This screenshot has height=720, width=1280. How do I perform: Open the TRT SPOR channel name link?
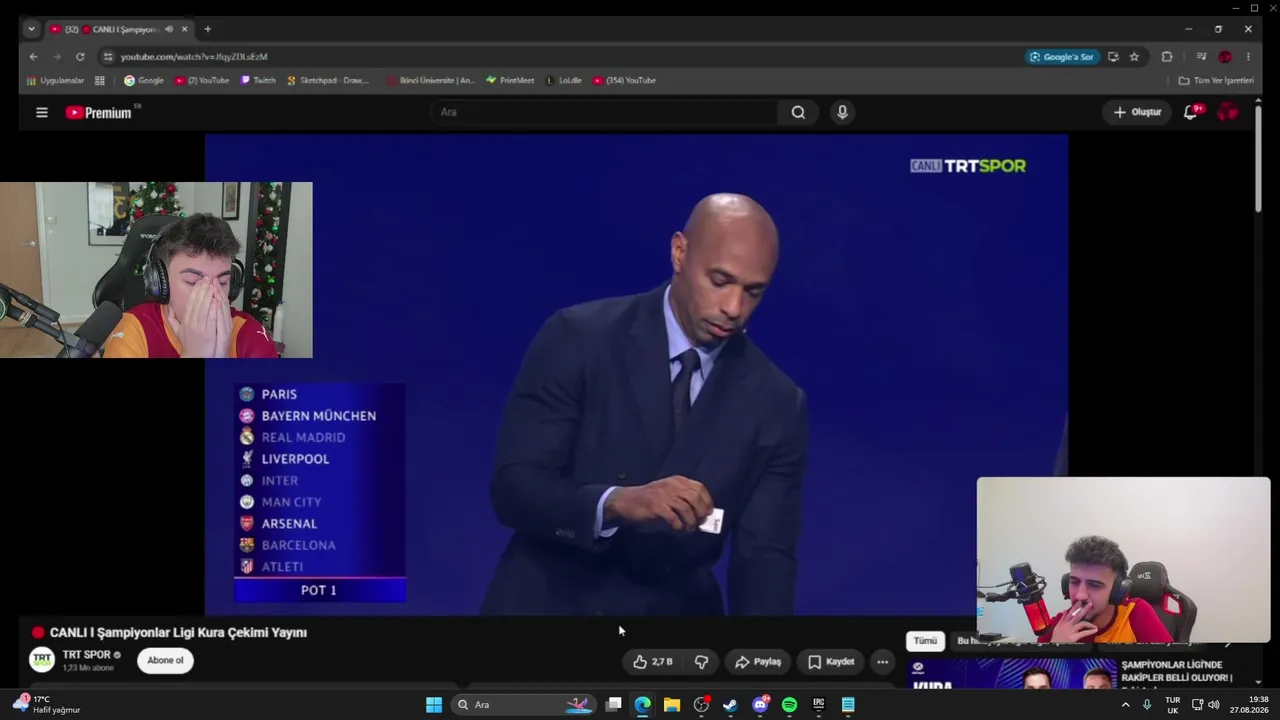[87, 655]
